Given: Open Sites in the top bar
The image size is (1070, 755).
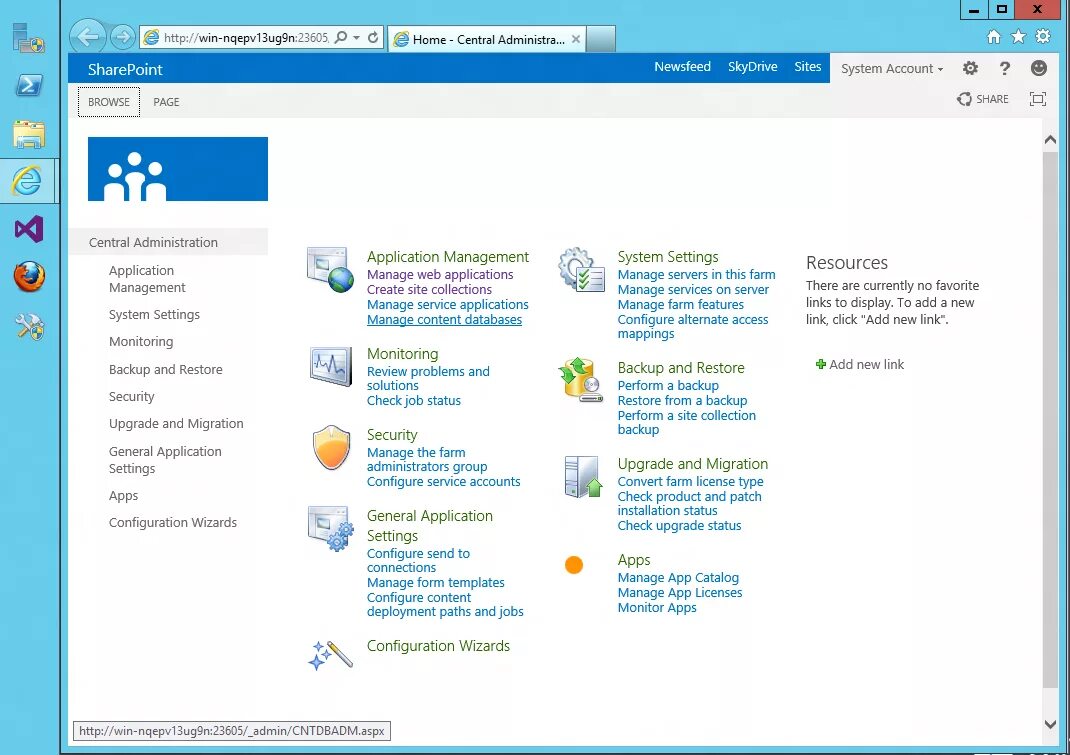Looking at the screenshot, I should click(x=807, y=67).
